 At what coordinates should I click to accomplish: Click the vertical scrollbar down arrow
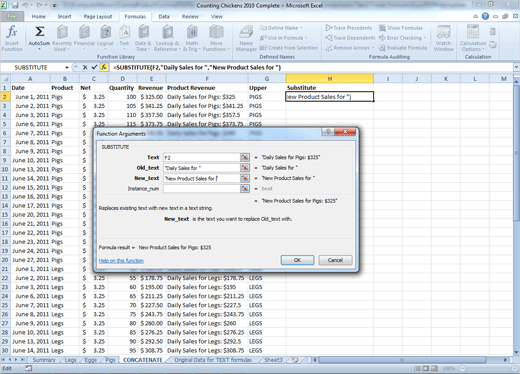pyautogui.click(x=516, y=352)
